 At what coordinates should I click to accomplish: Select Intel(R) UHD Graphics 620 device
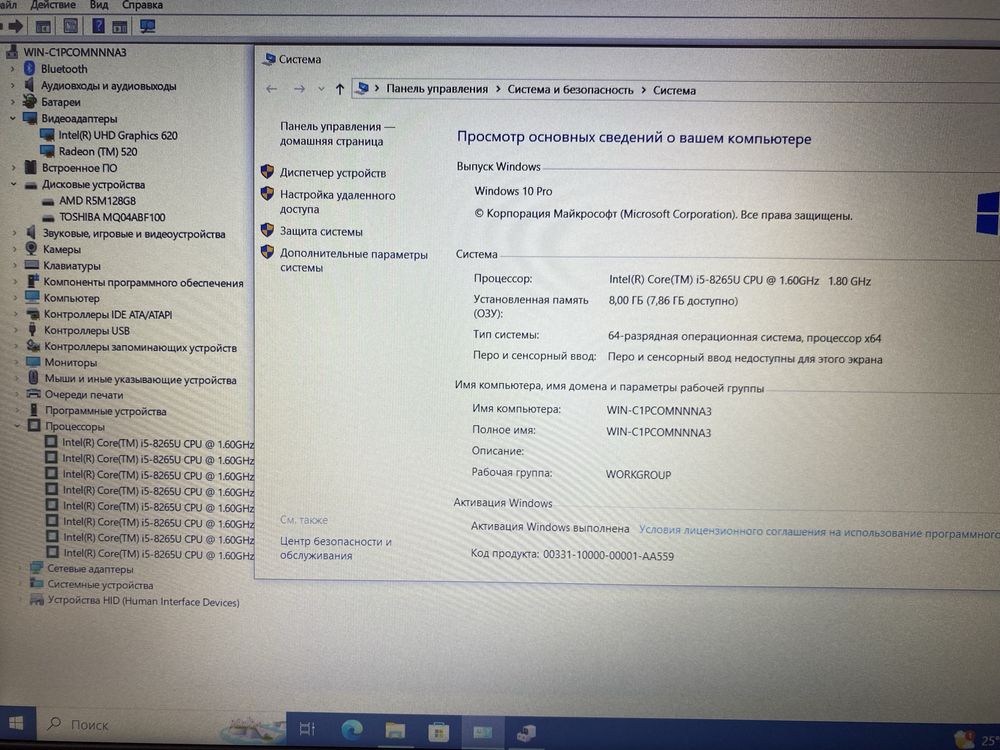coord(118,135)
